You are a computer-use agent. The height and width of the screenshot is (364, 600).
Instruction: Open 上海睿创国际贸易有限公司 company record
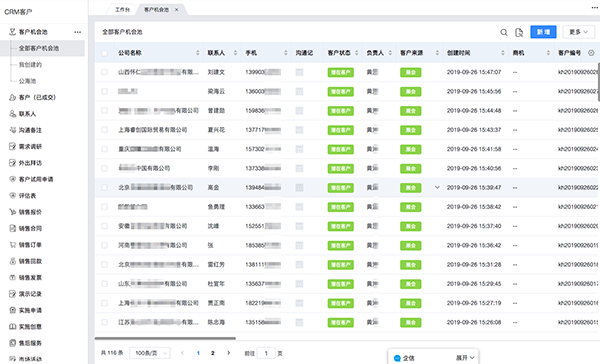click(153, 130)
